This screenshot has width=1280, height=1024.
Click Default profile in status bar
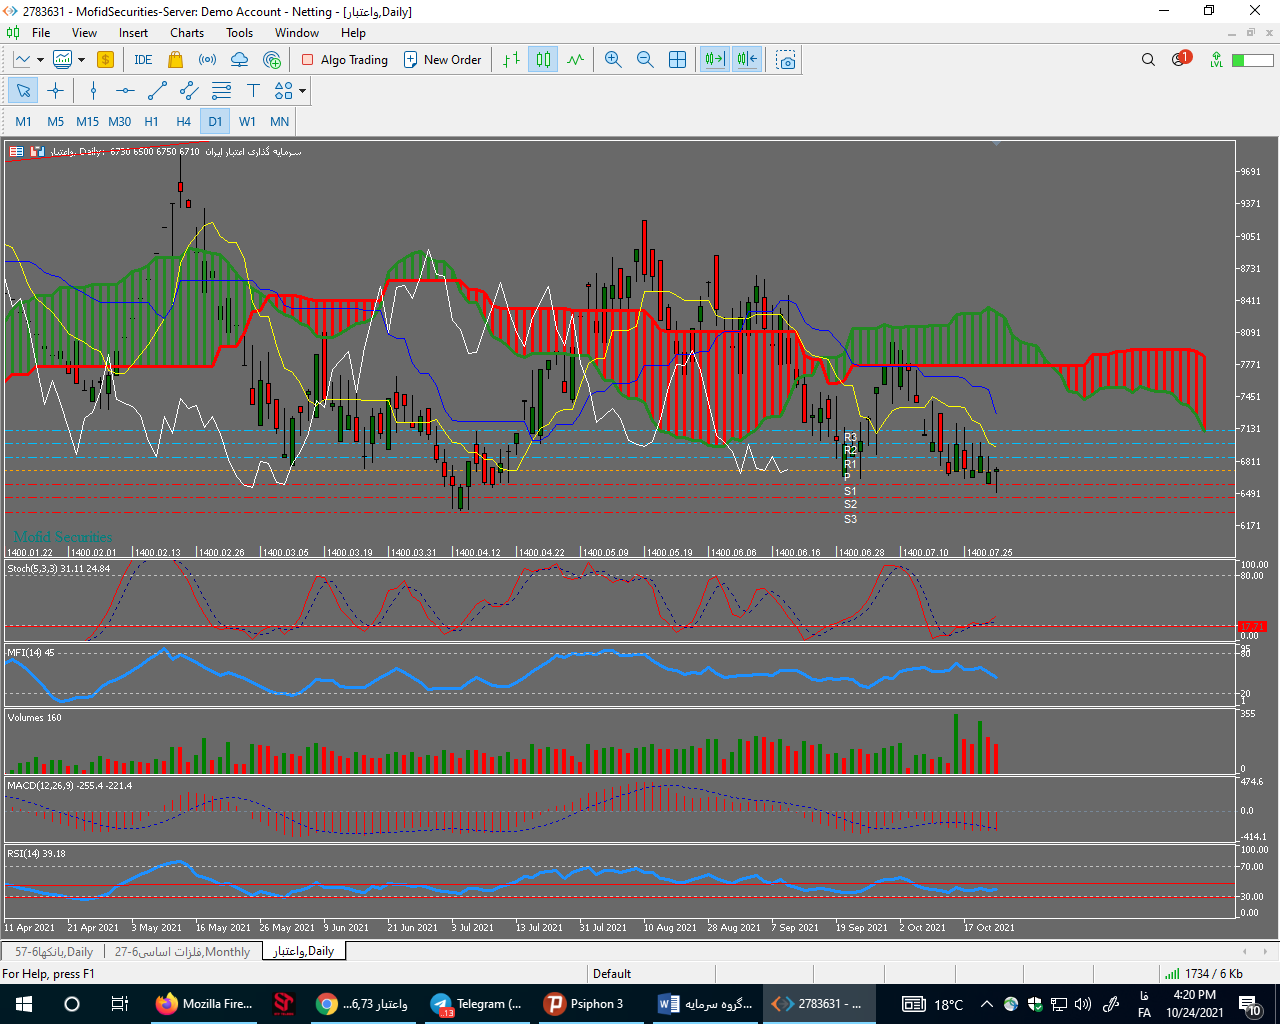[x=612, y=974]
